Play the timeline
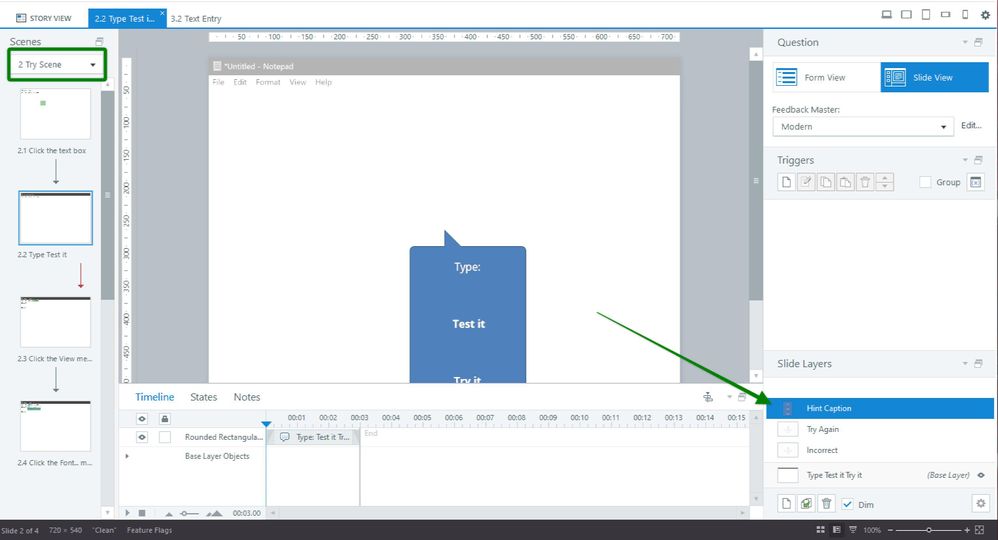Image resolution: width=998 pixels, height=540 pixels. click(x=127, y=513)
